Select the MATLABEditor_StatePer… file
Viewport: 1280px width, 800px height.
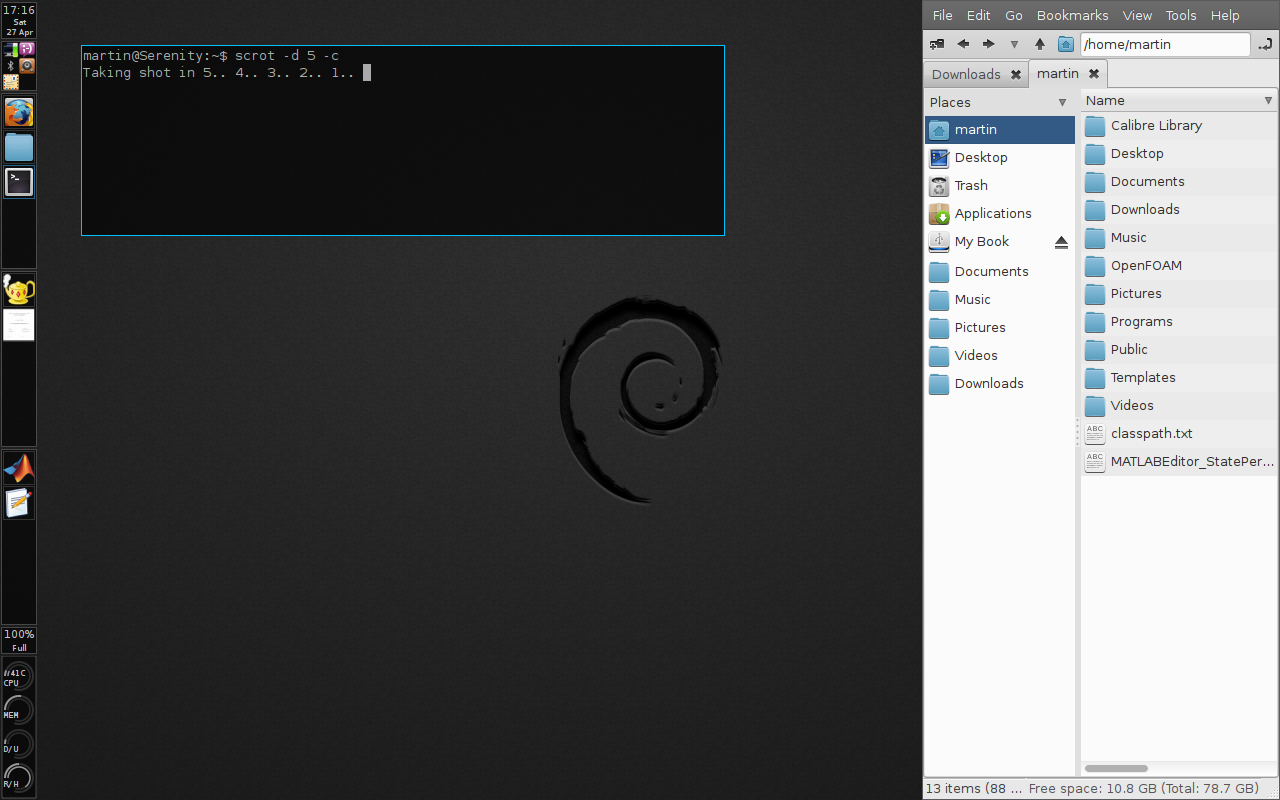(1179, 462)
